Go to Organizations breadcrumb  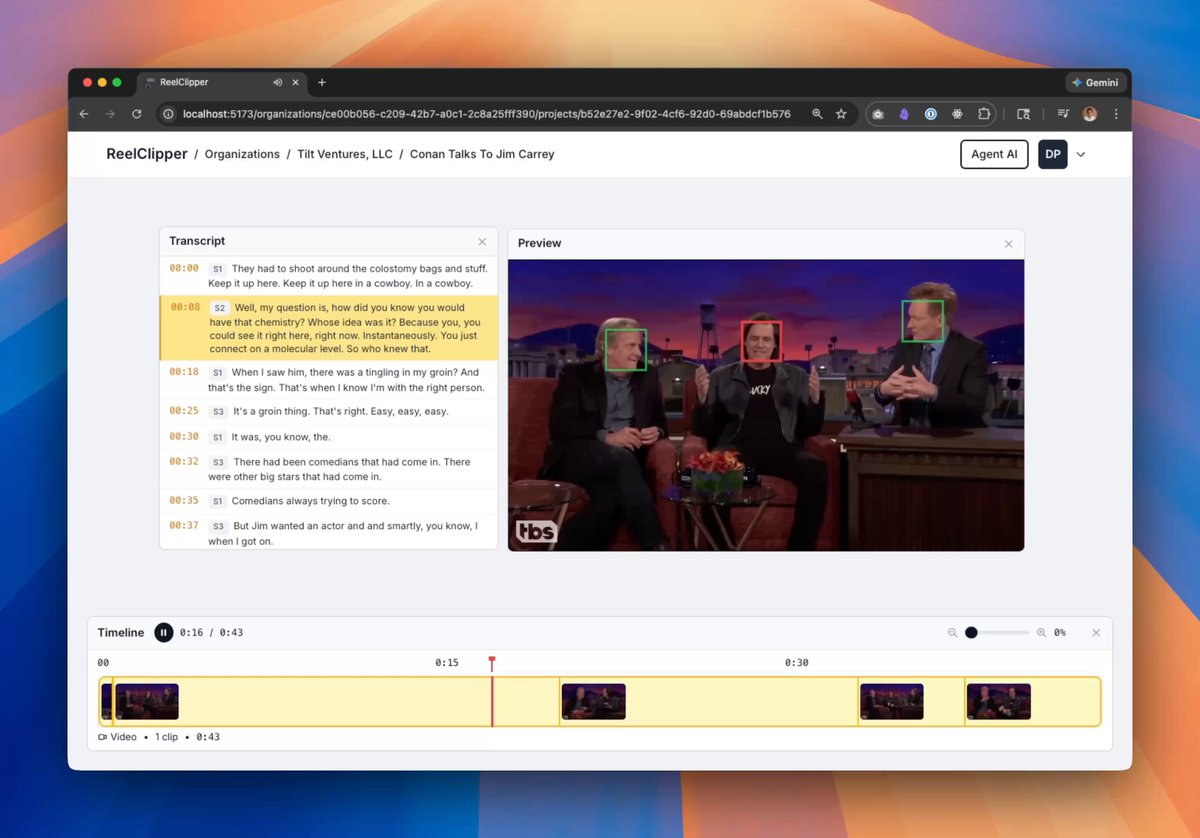click(242, 154)
